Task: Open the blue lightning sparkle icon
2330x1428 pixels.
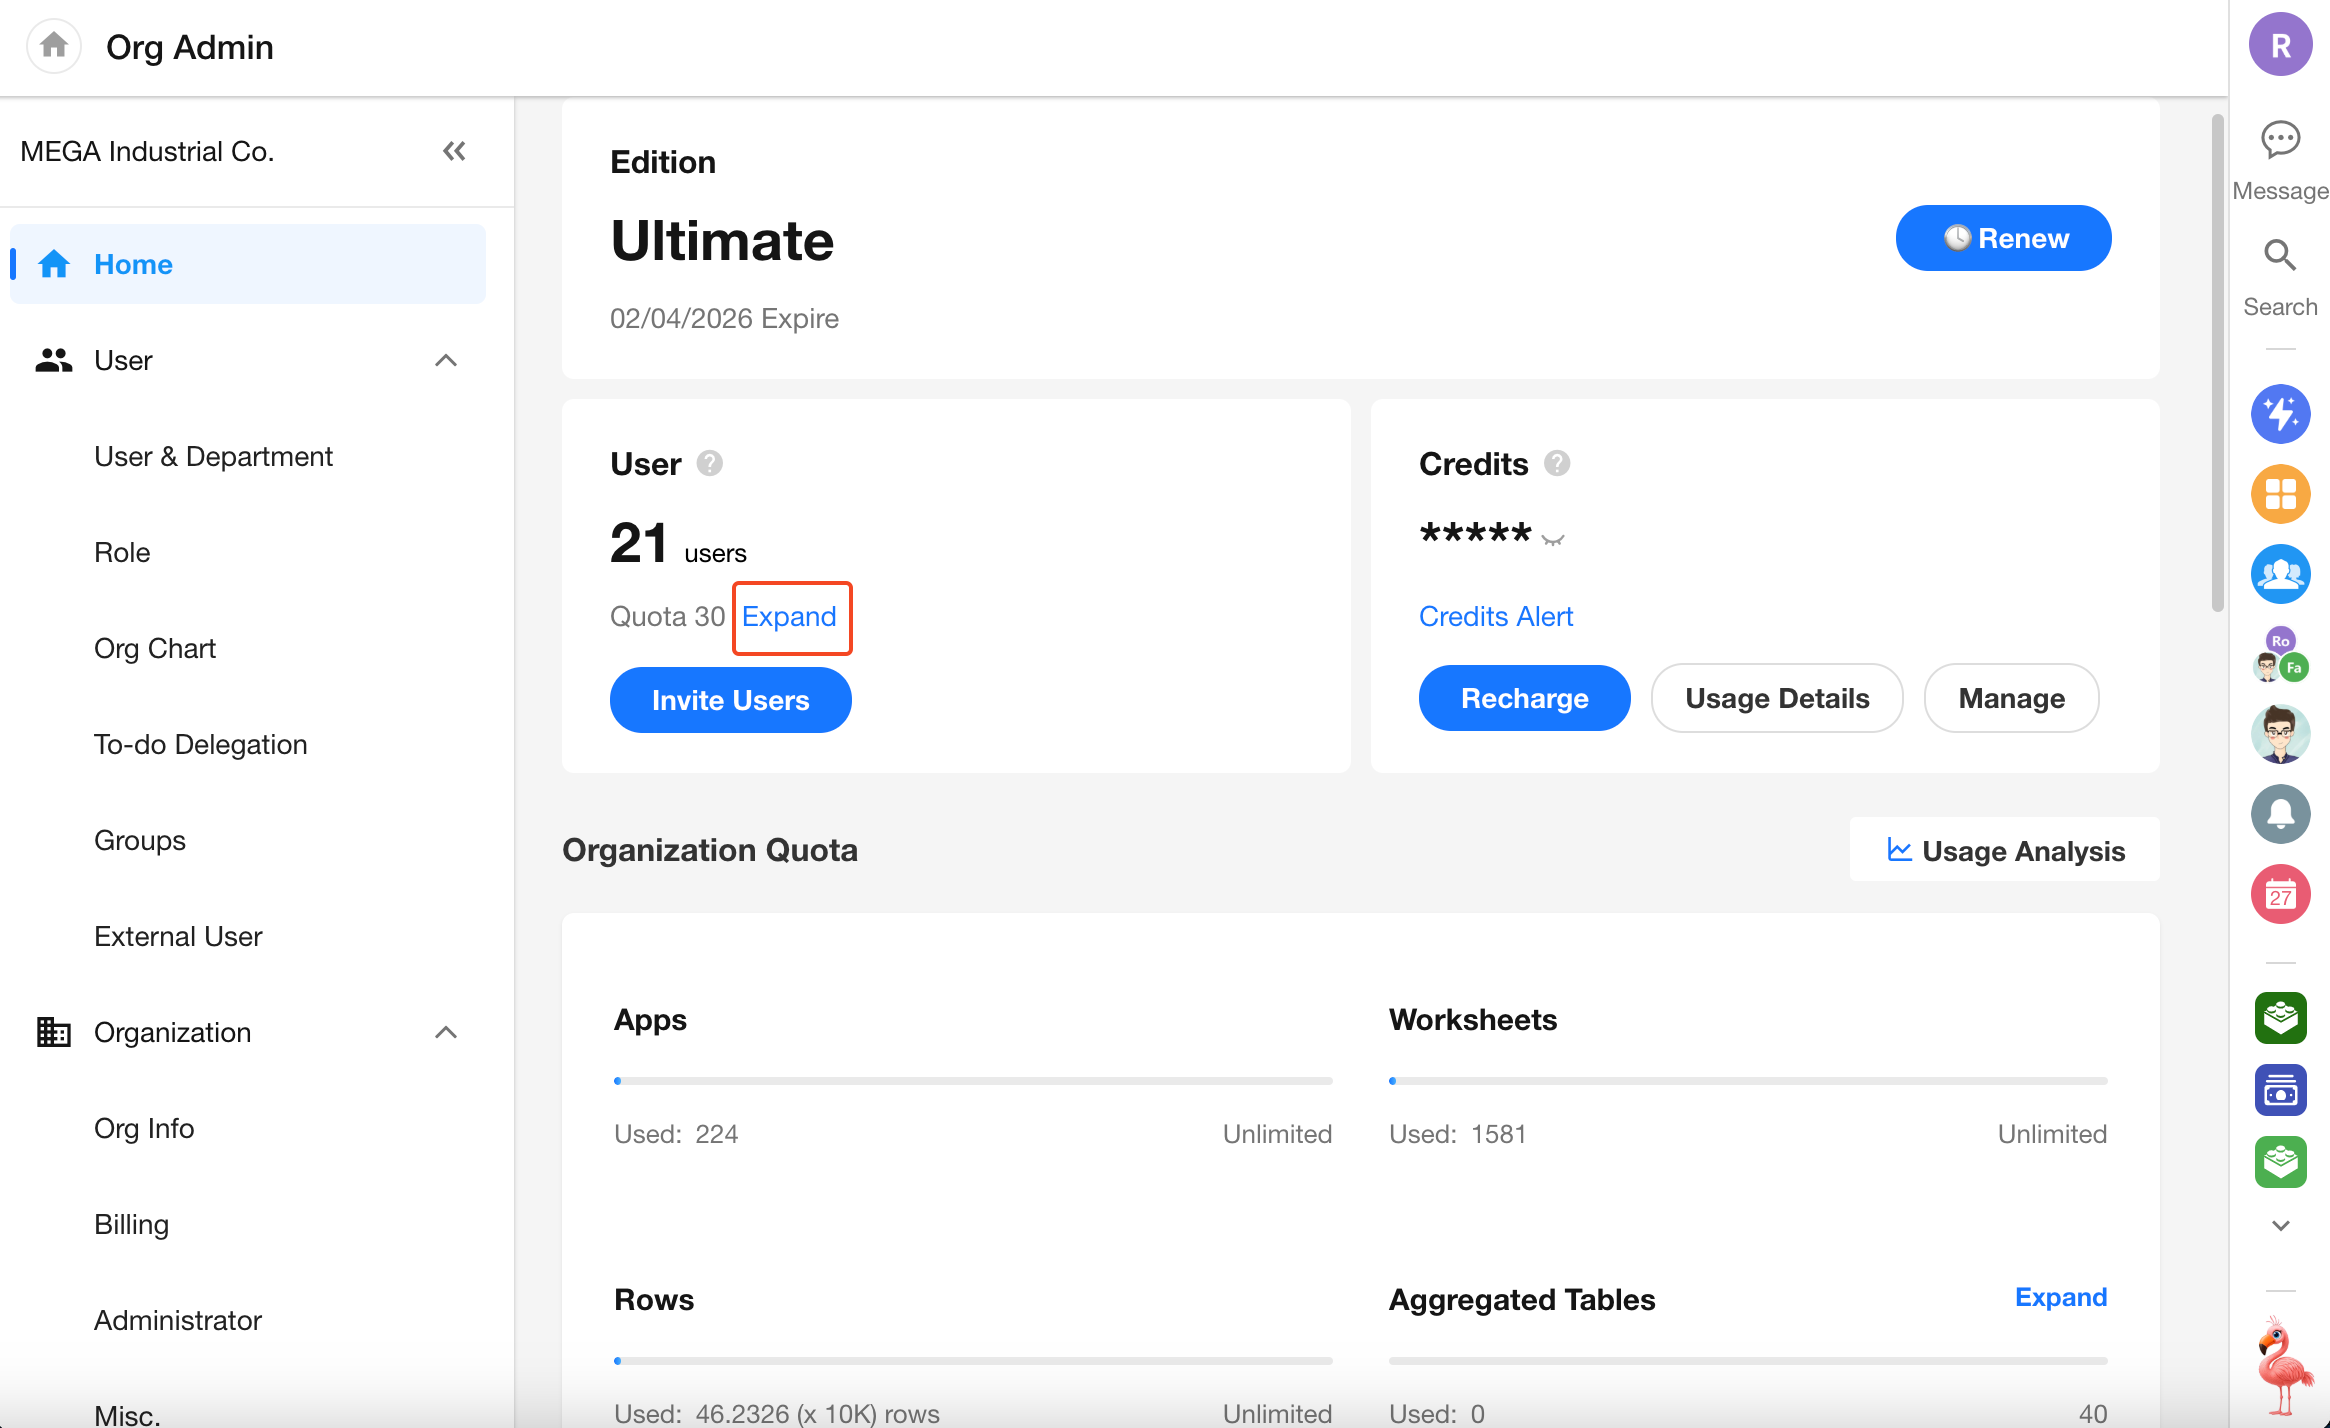Action: pyautogui.click(x=2280, y=413)
